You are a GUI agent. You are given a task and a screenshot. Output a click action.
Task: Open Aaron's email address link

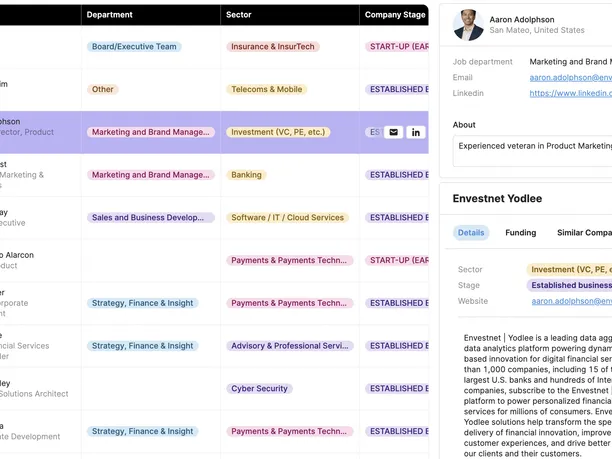point(571,78)
